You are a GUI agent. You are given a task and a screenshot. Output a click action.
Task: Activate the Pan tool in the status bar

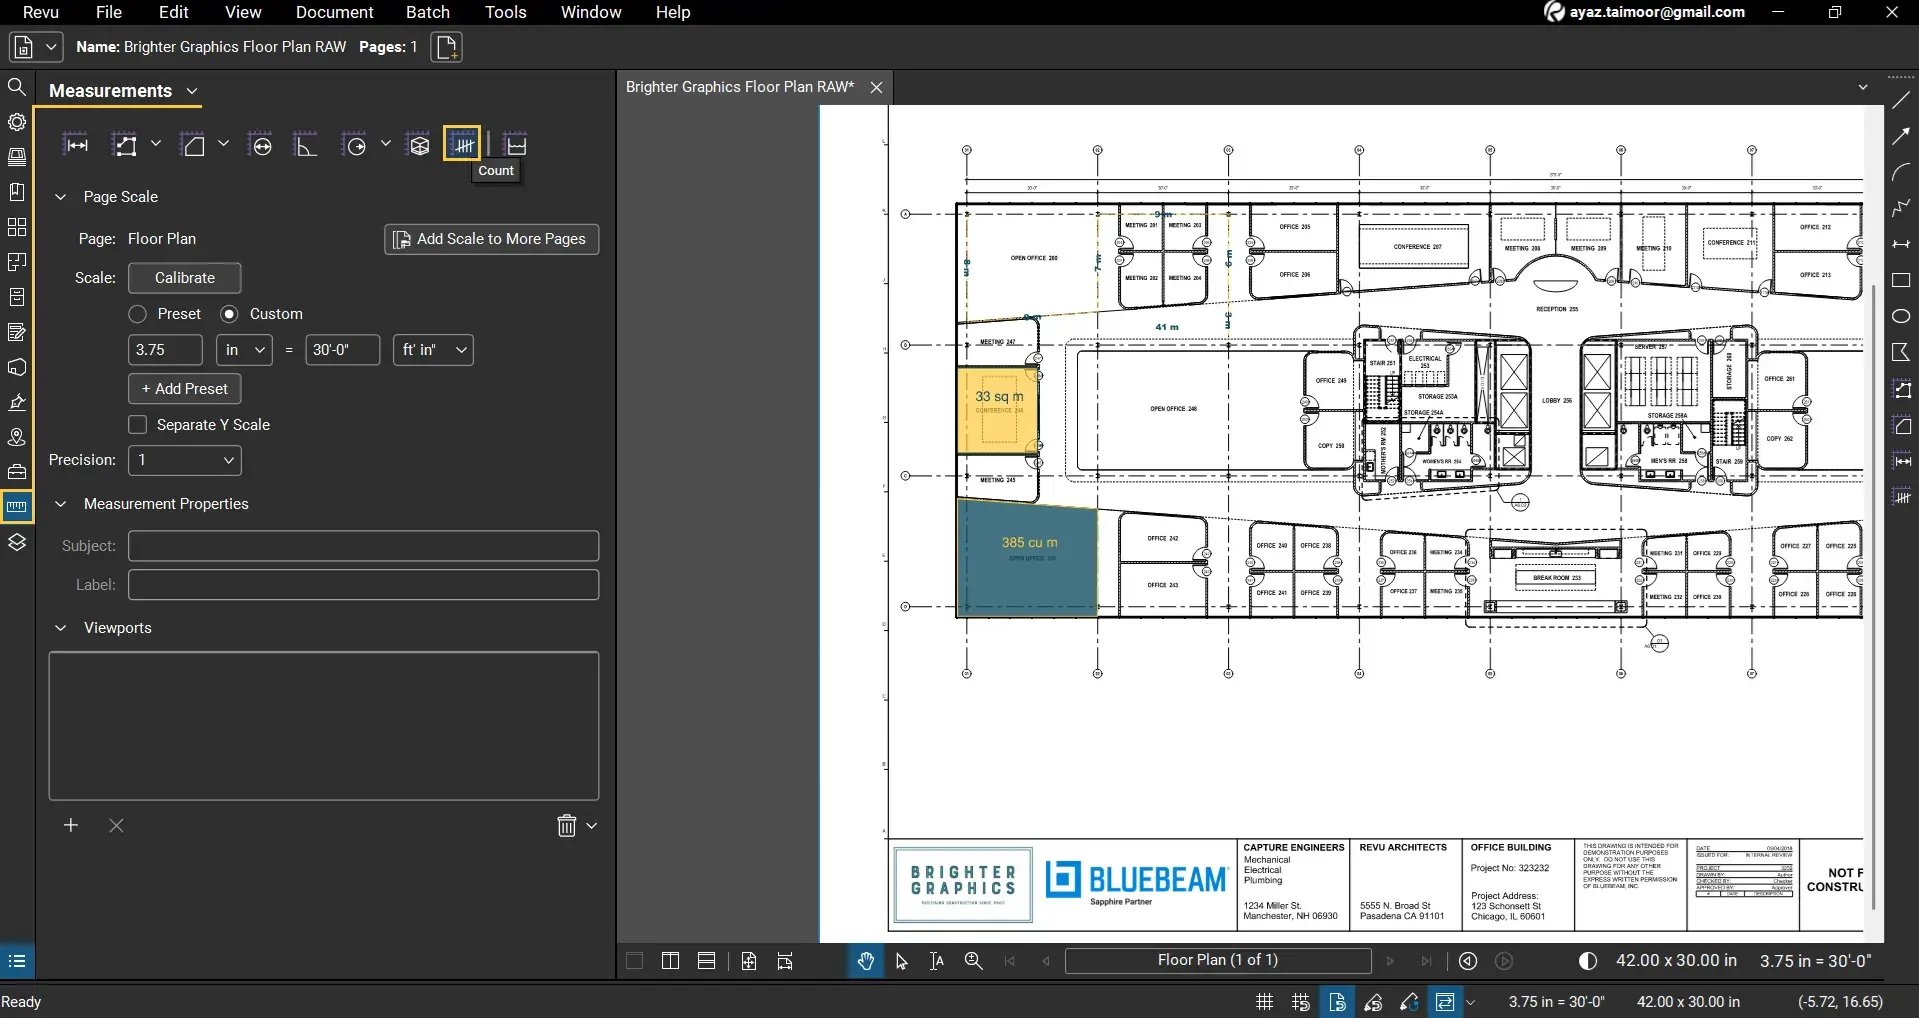864,960
